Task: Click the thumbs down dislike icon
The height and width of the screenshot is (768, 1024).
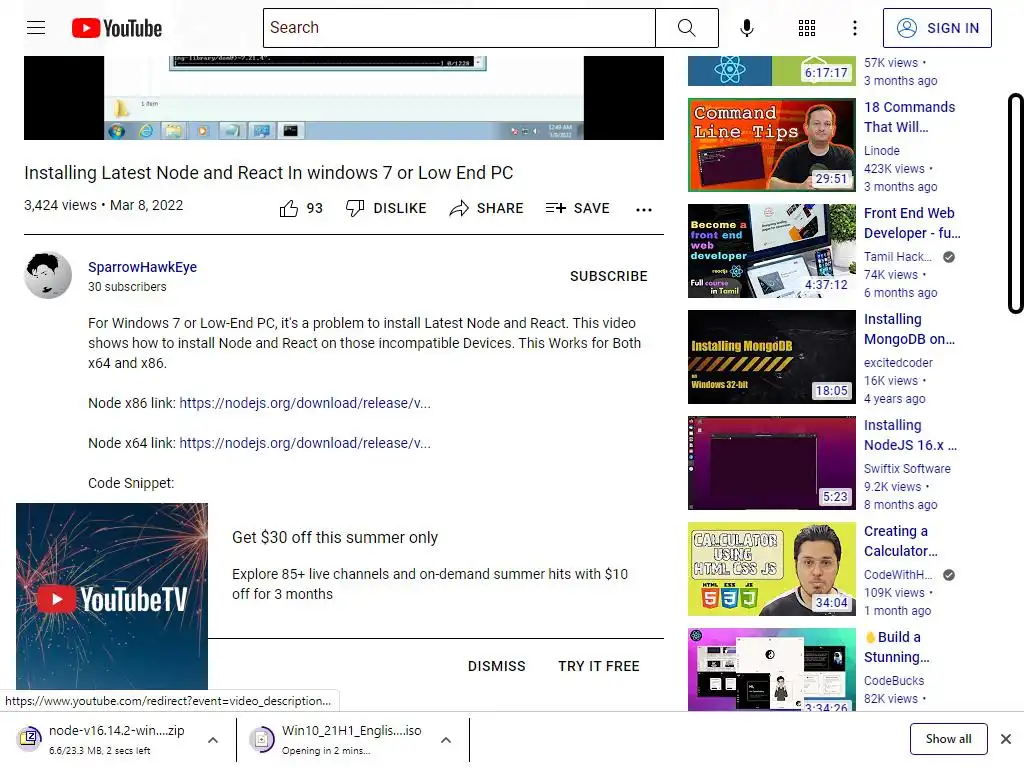Action: [355, 208]
